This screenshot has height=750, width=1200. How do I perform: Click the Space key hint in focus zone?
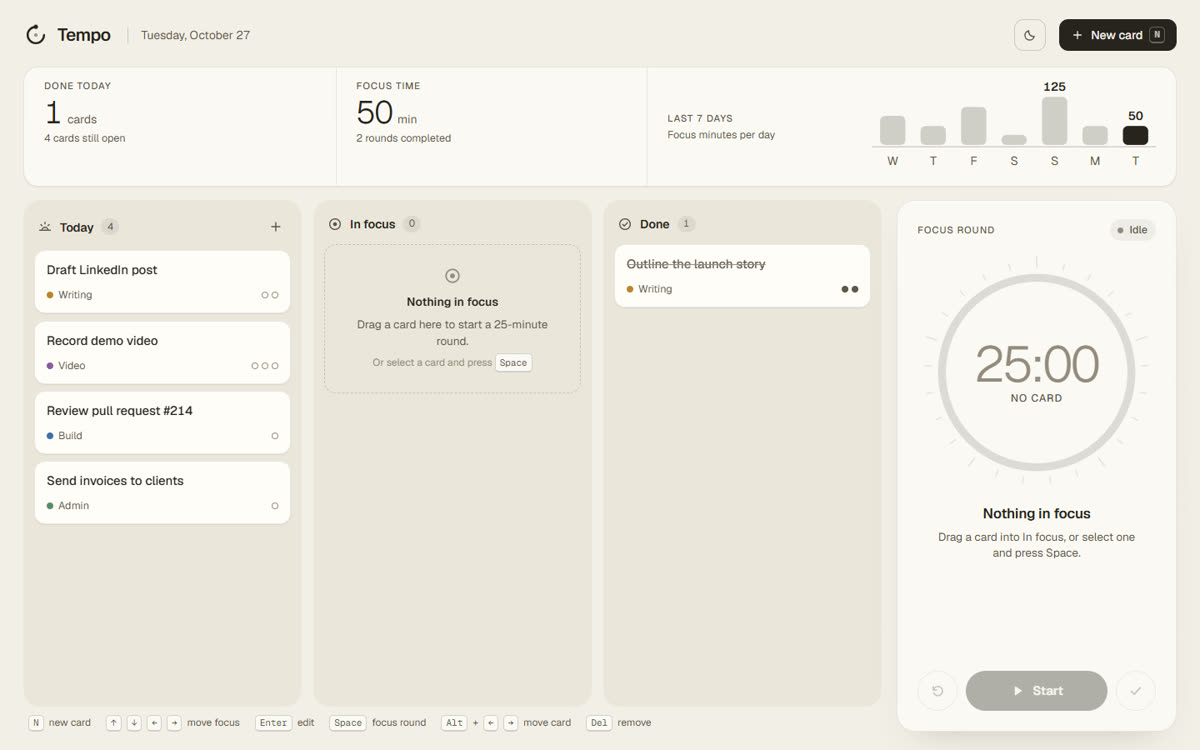513,363
